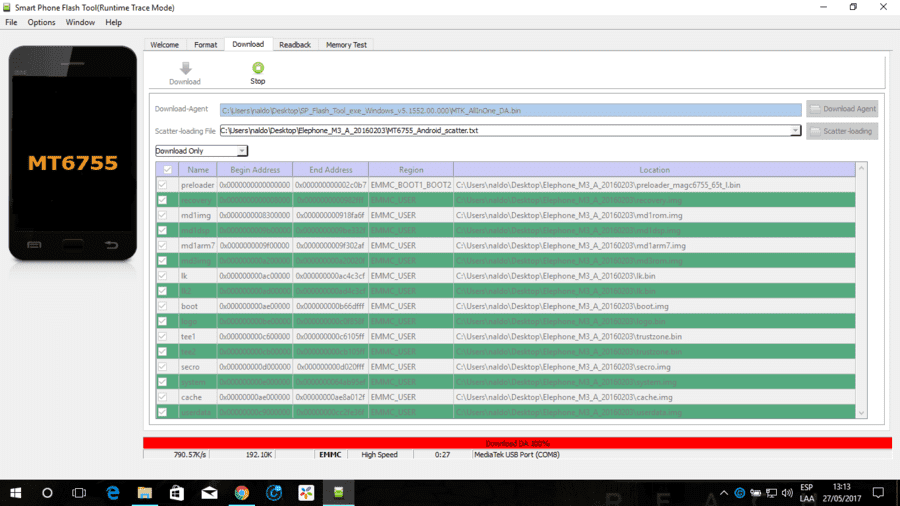Launch Microsoft Edge from the taskbar
This screenshot has width=900, height=506.
112,493
